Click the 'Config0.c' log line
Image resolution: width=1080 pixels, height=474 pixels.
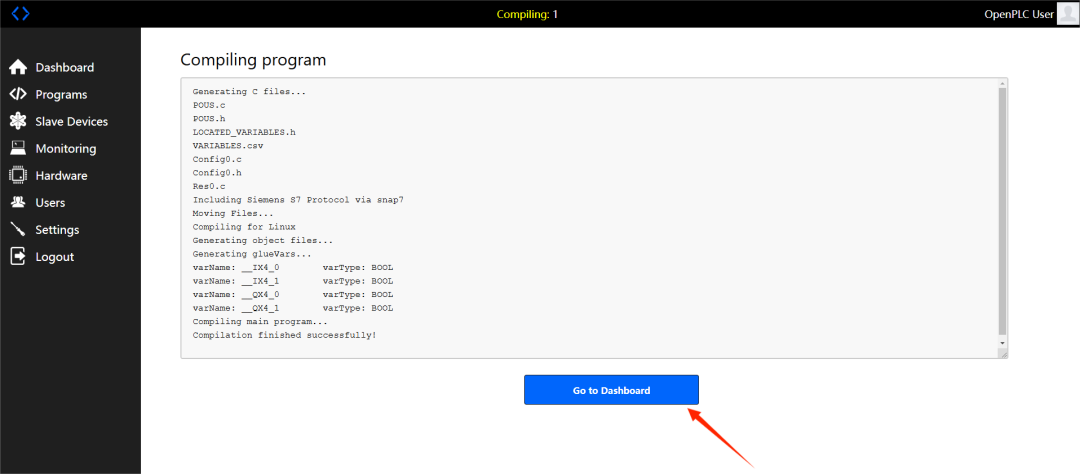coord(217,159)
